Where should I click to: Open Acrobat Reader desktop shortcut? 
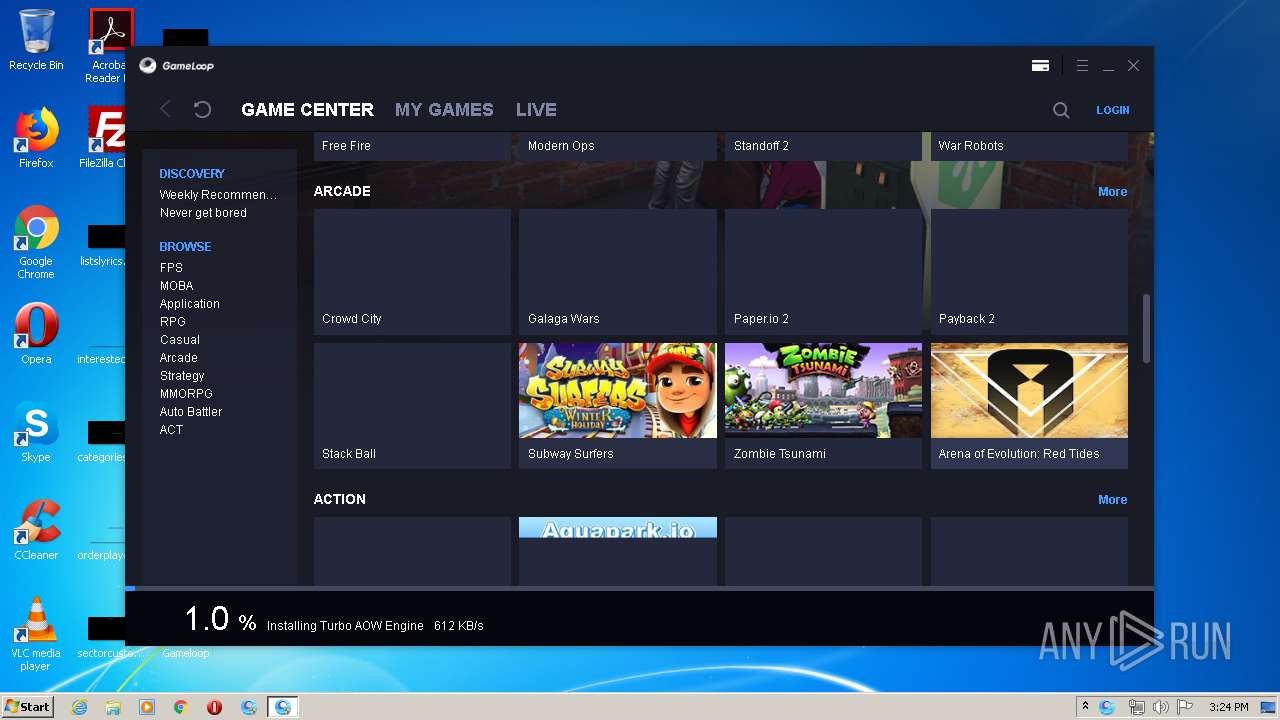(x=108, y=46)
